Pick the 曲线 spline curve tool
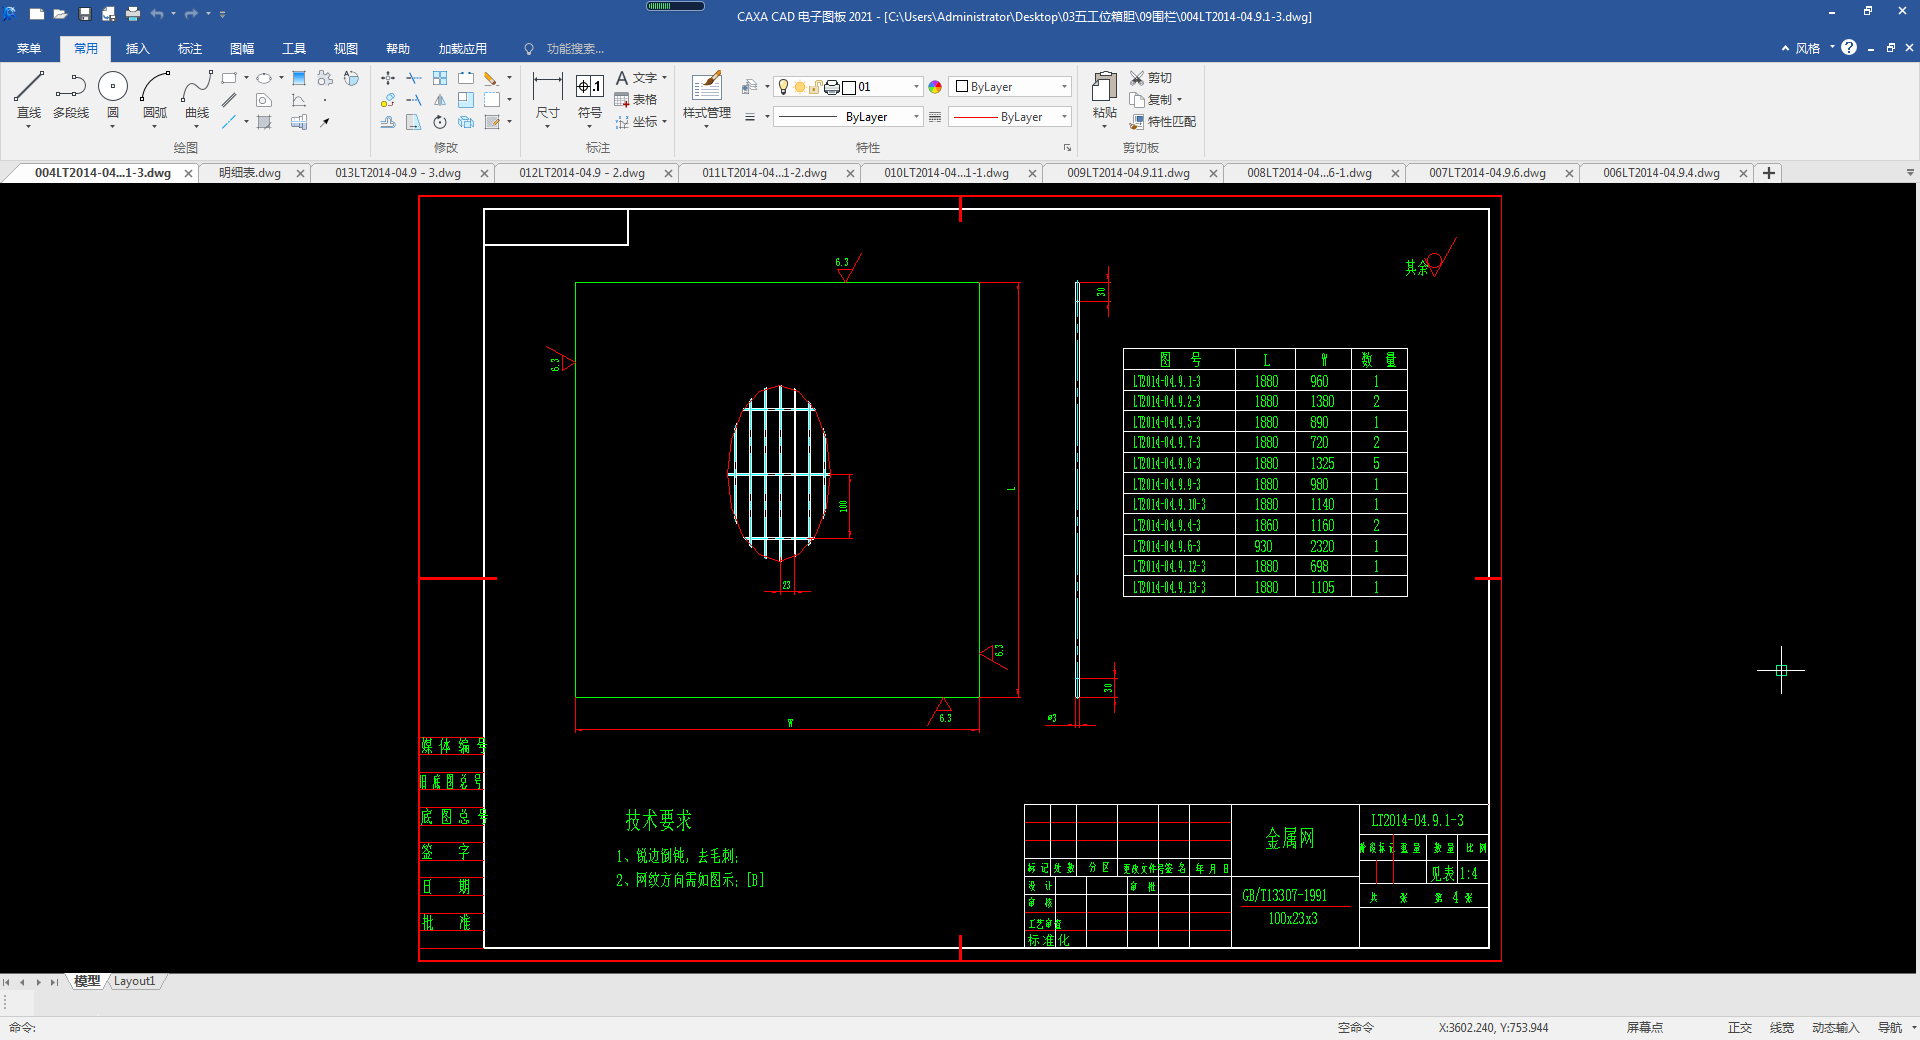1920x1040 pixels. click(197, 97)
